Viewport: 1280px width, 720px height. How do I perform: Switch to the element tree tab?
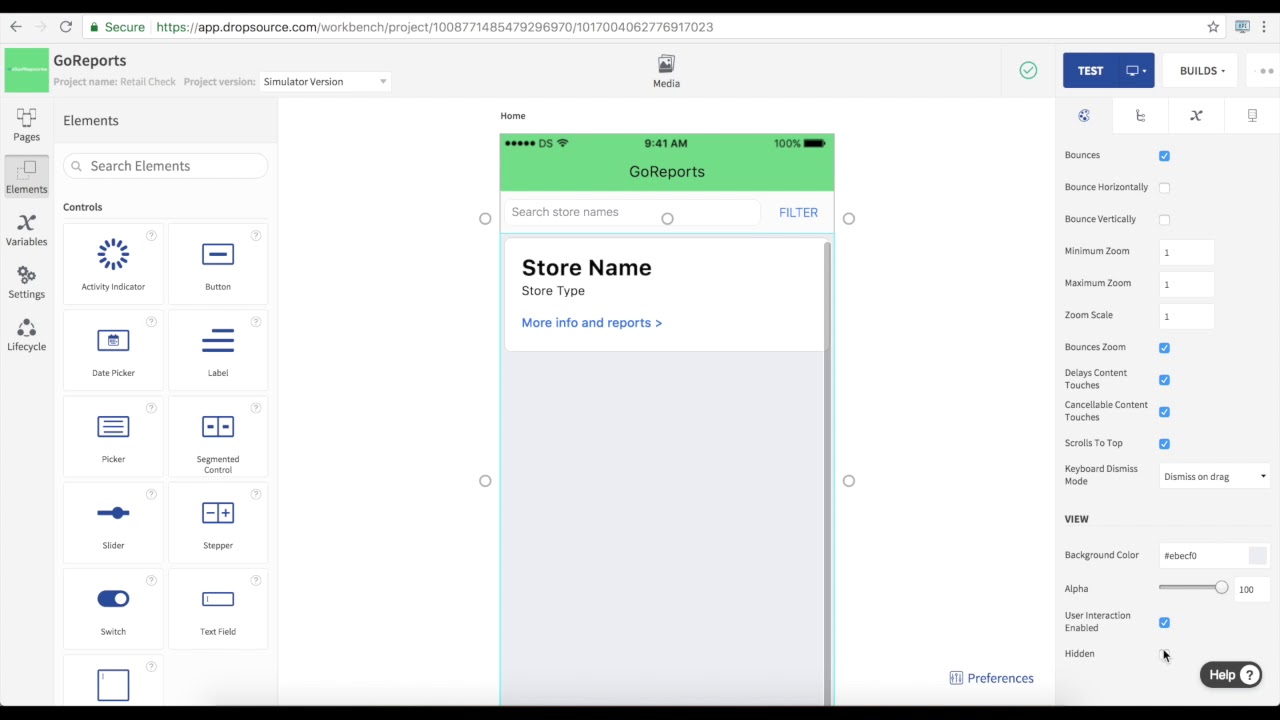1140,116
